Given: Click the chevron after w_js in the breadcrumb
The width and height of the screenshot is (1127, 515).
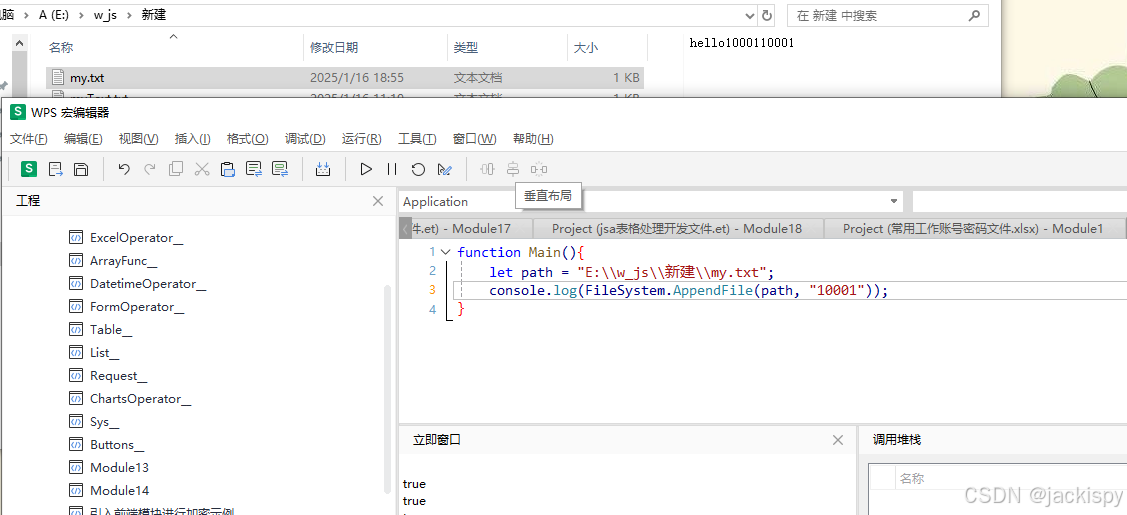Looking at the screenshot, I should (x=129, y=15).
